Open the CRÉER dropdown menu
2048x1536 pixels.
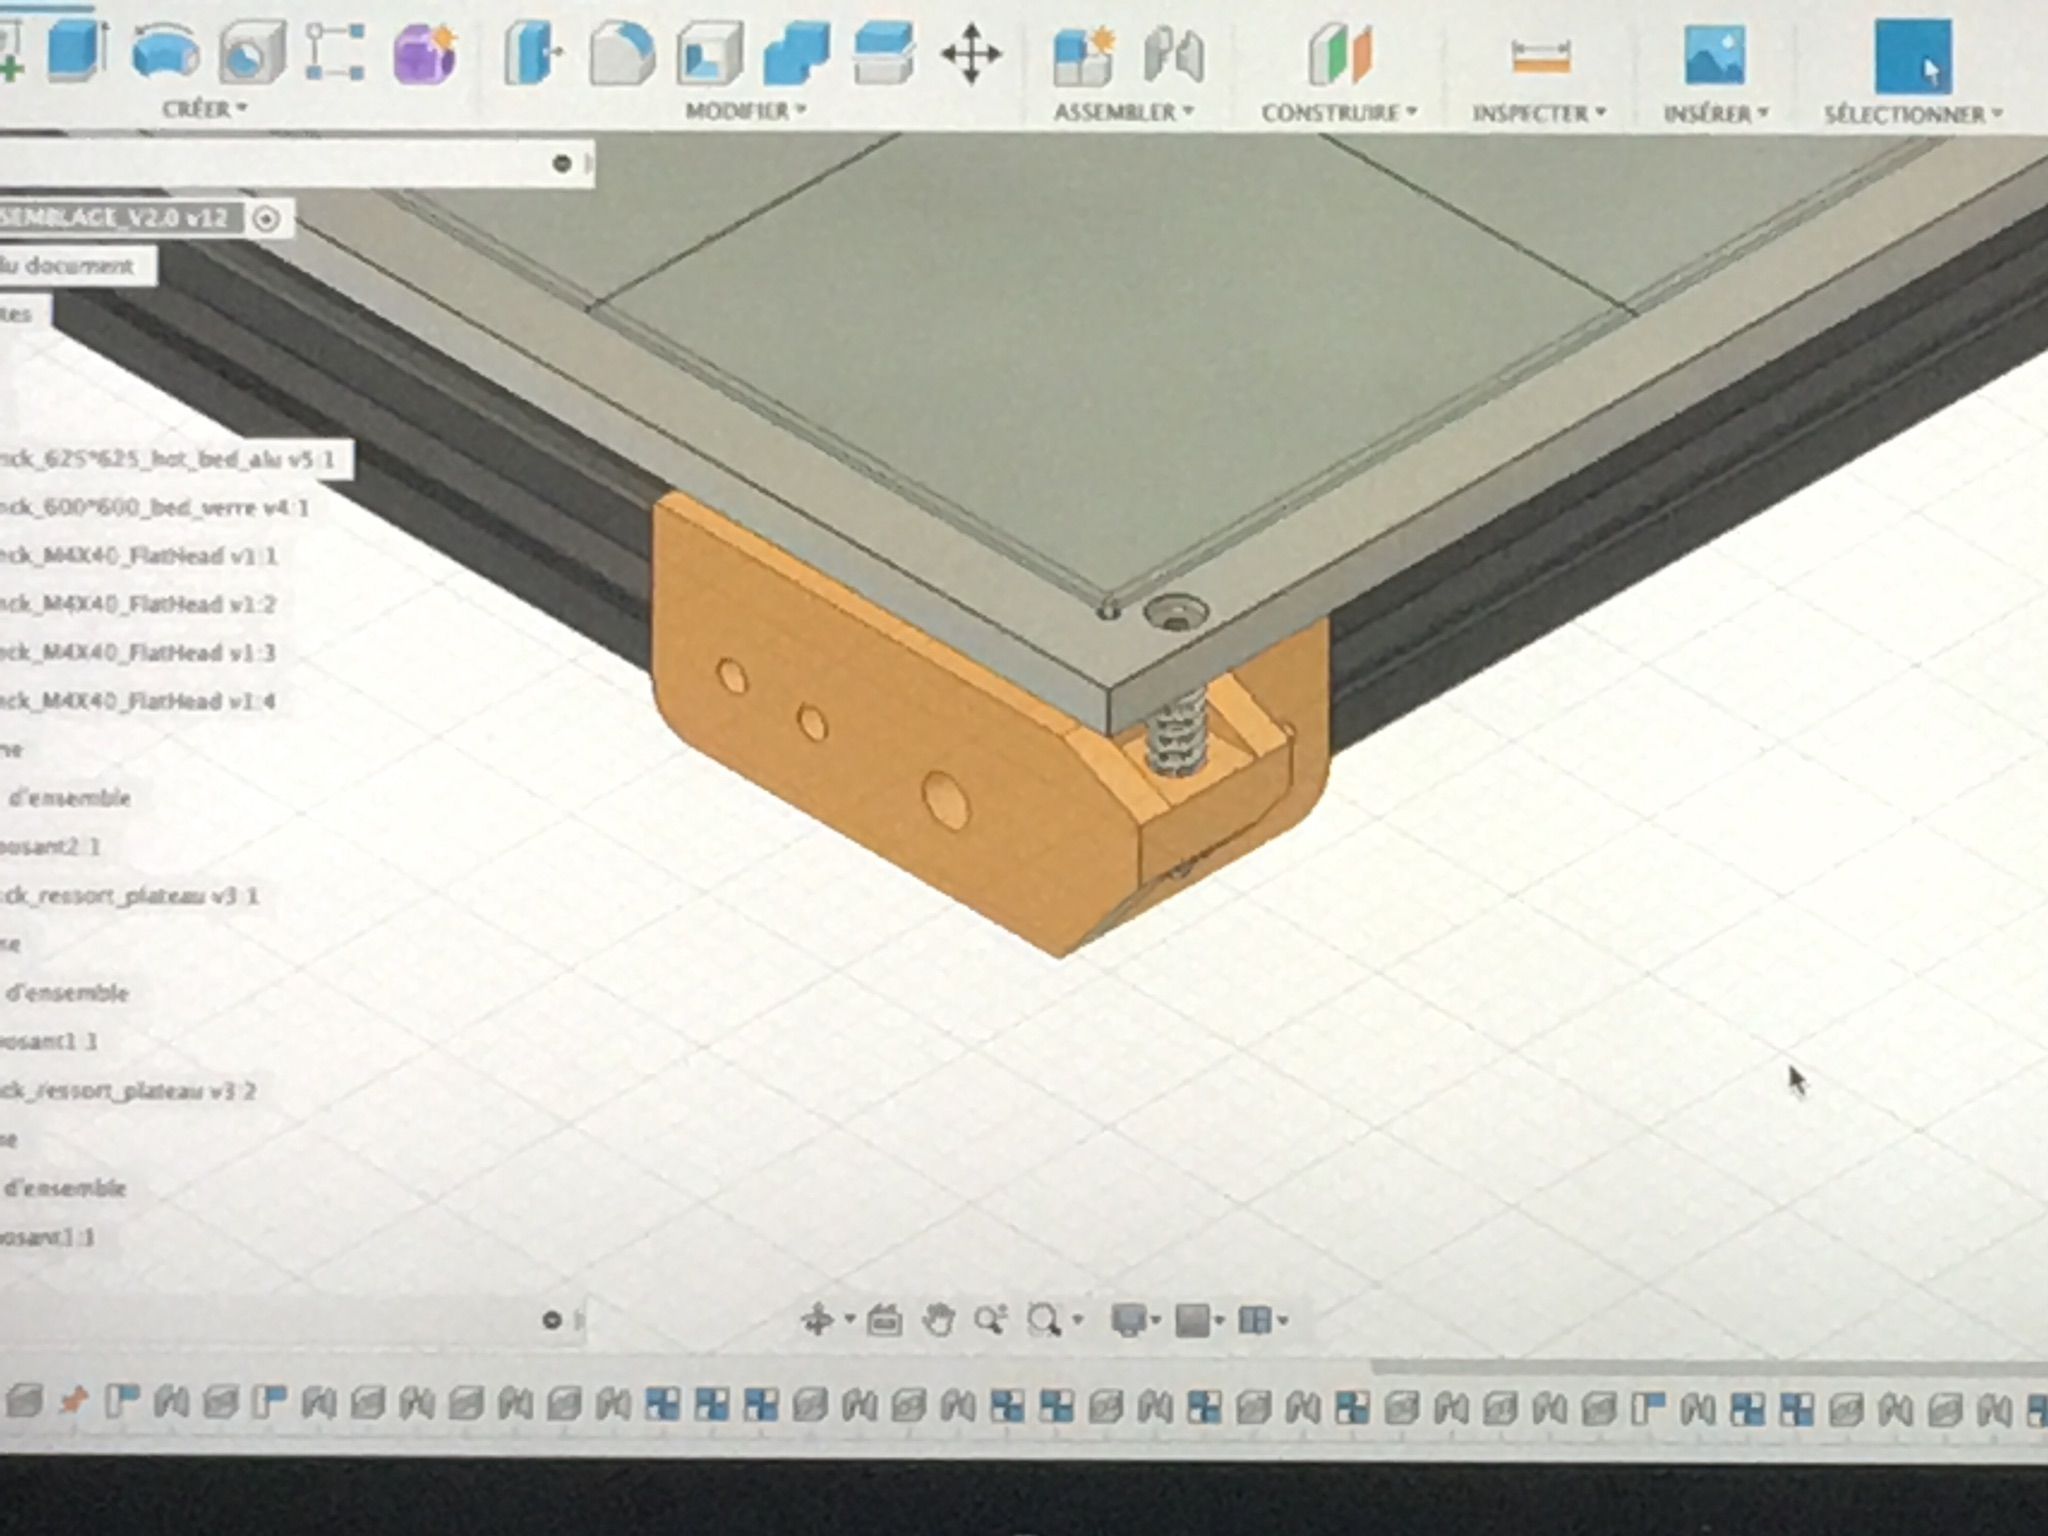204,108
